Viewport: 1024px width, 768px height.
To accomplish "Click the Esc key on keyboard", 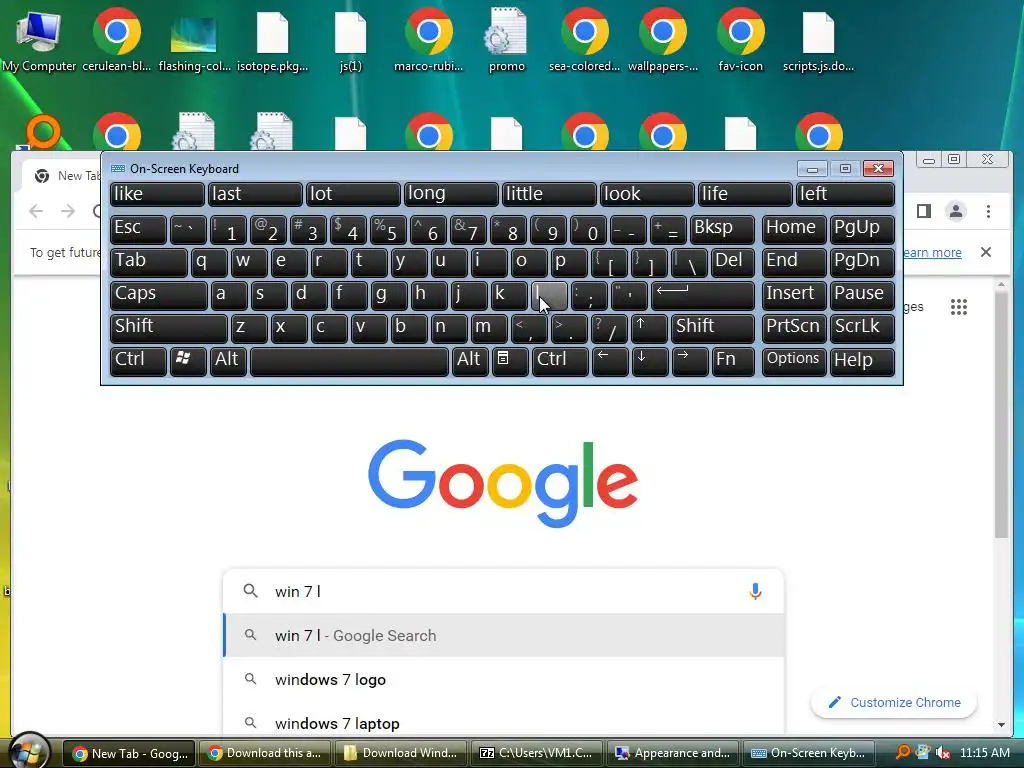I will click(x=138, y=229).
